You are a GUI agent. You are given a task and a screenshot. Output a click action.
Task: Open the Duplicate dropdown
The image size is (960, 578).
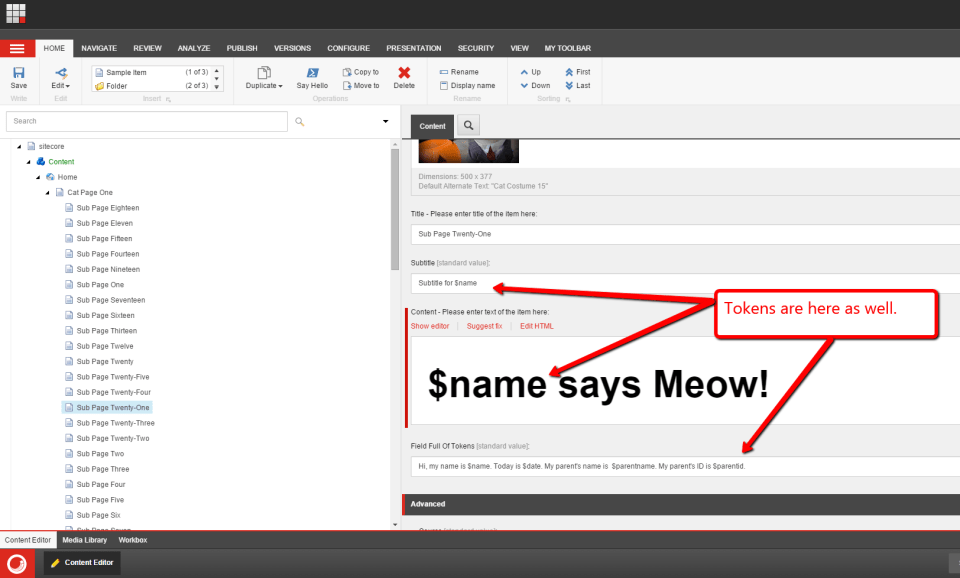[x=264, y=86]
